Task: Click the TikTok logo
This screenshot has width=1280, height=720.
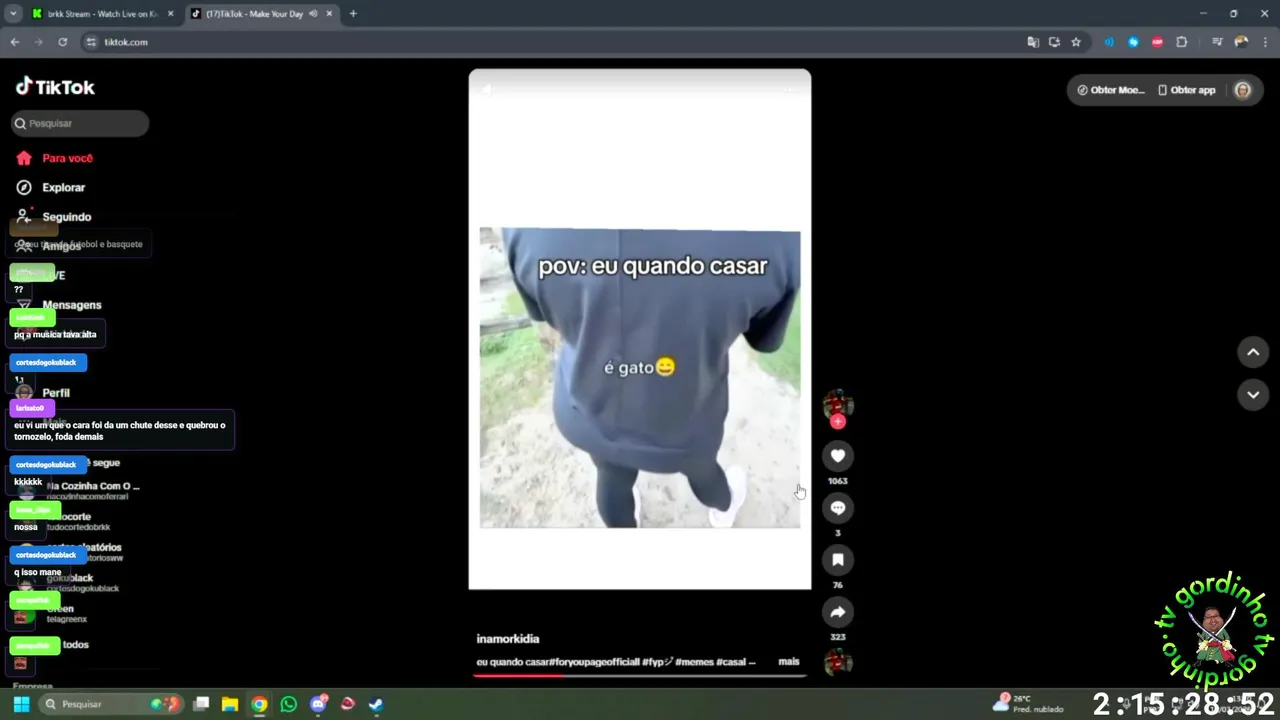Action: (x=55, y=87)
